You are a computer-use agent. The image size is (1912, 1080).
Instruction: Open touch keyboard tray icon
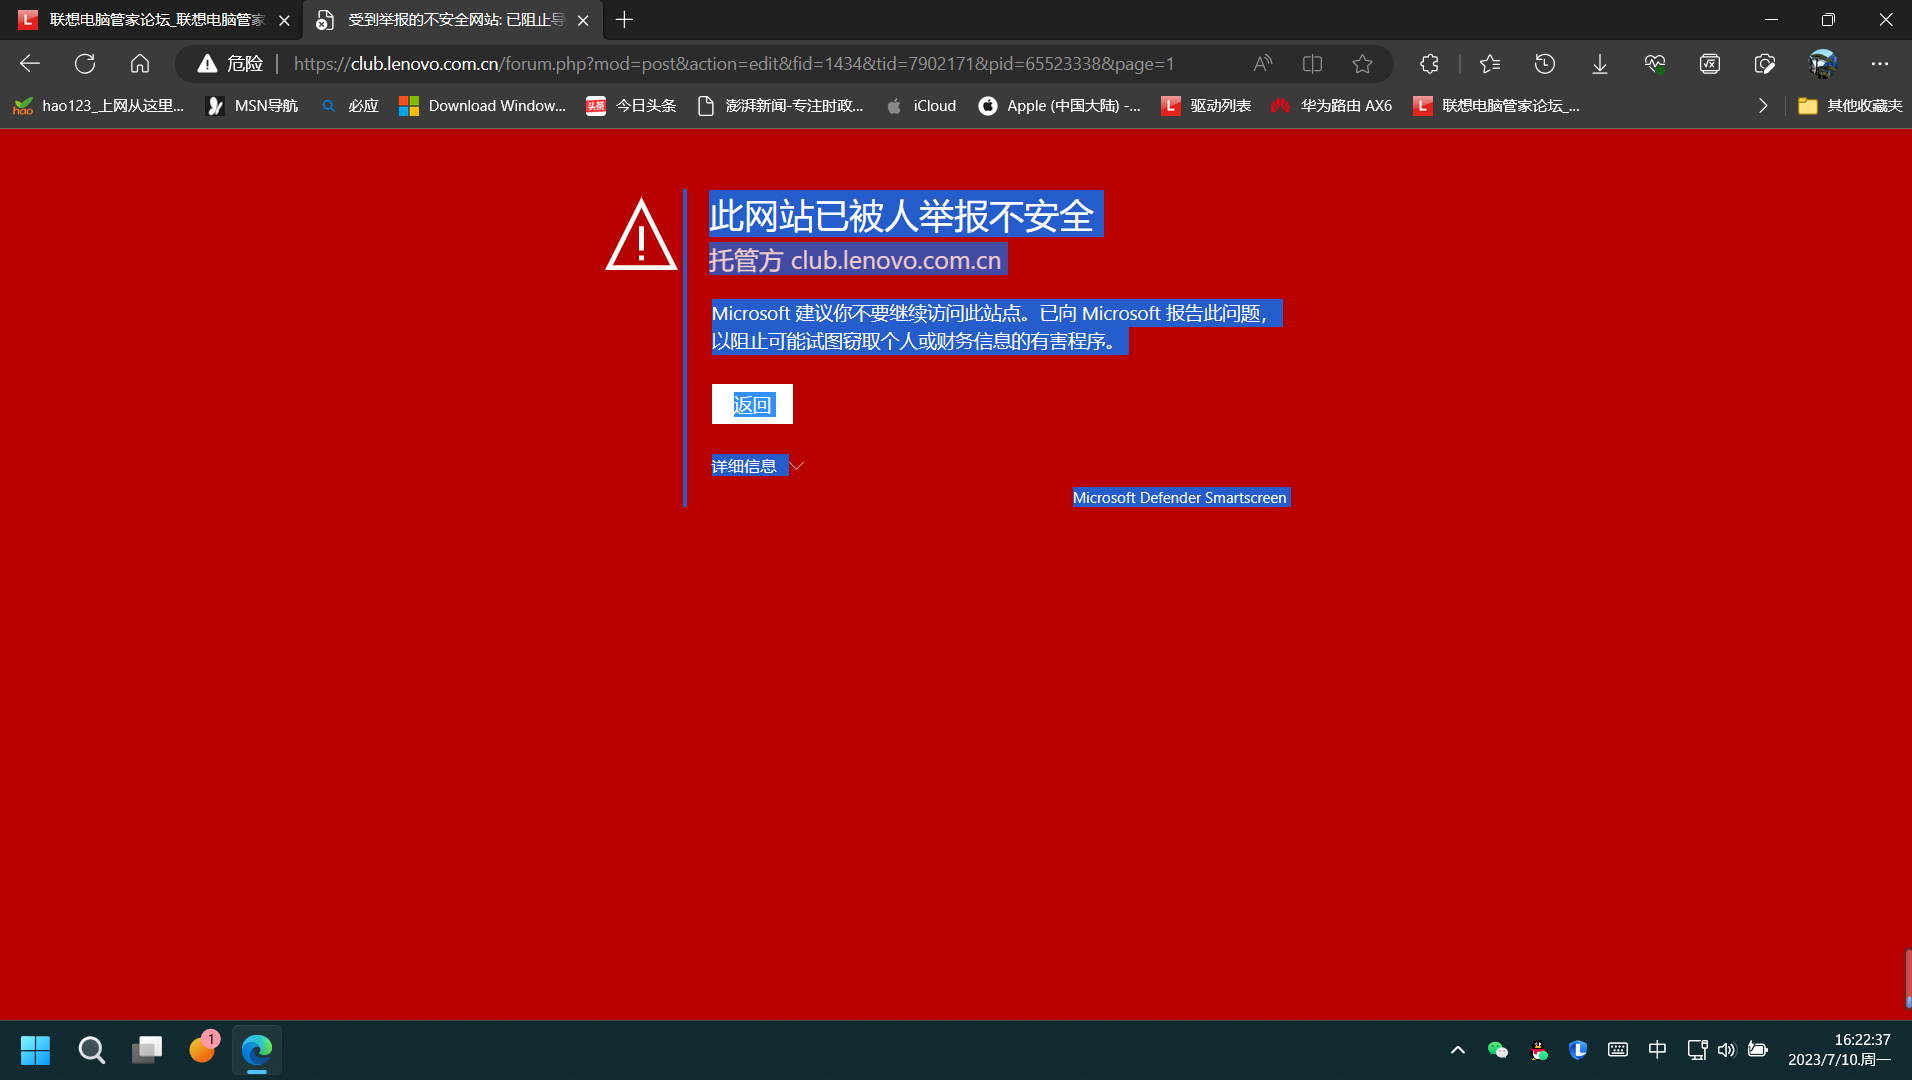point(1618,1050)
